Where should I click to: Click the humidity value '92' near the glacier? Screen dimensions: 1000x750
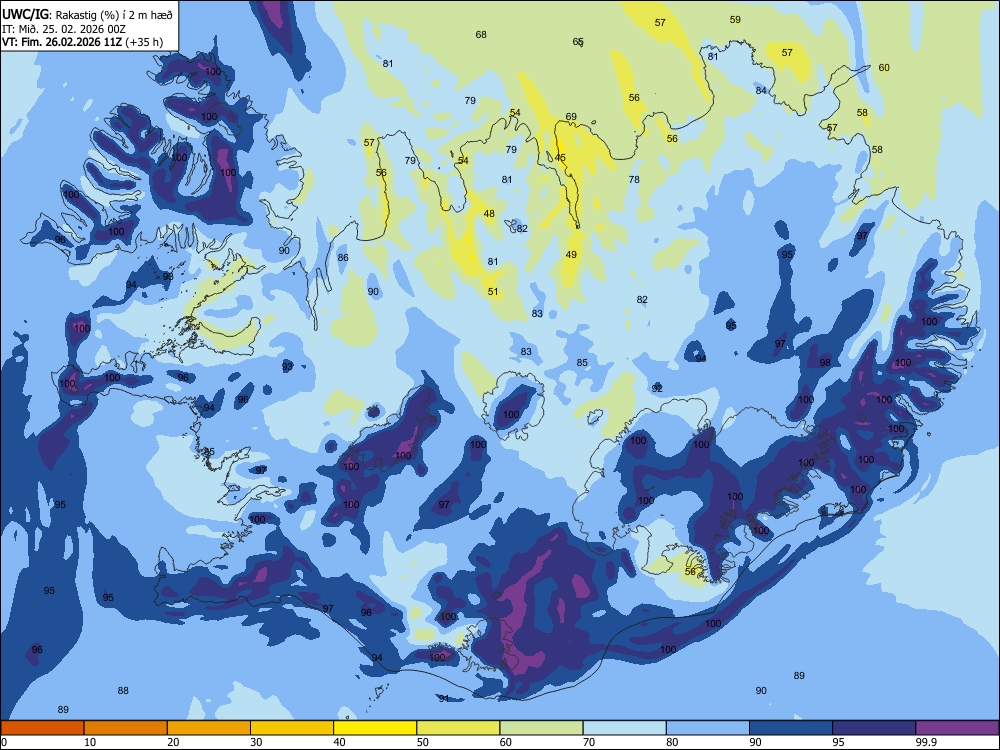click(x=657, y=388)
